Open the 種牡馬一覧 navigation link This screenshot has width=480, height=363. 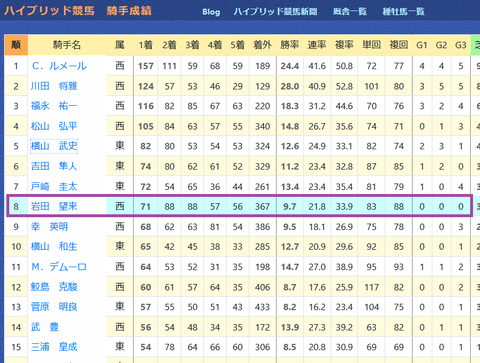[403, 12]
